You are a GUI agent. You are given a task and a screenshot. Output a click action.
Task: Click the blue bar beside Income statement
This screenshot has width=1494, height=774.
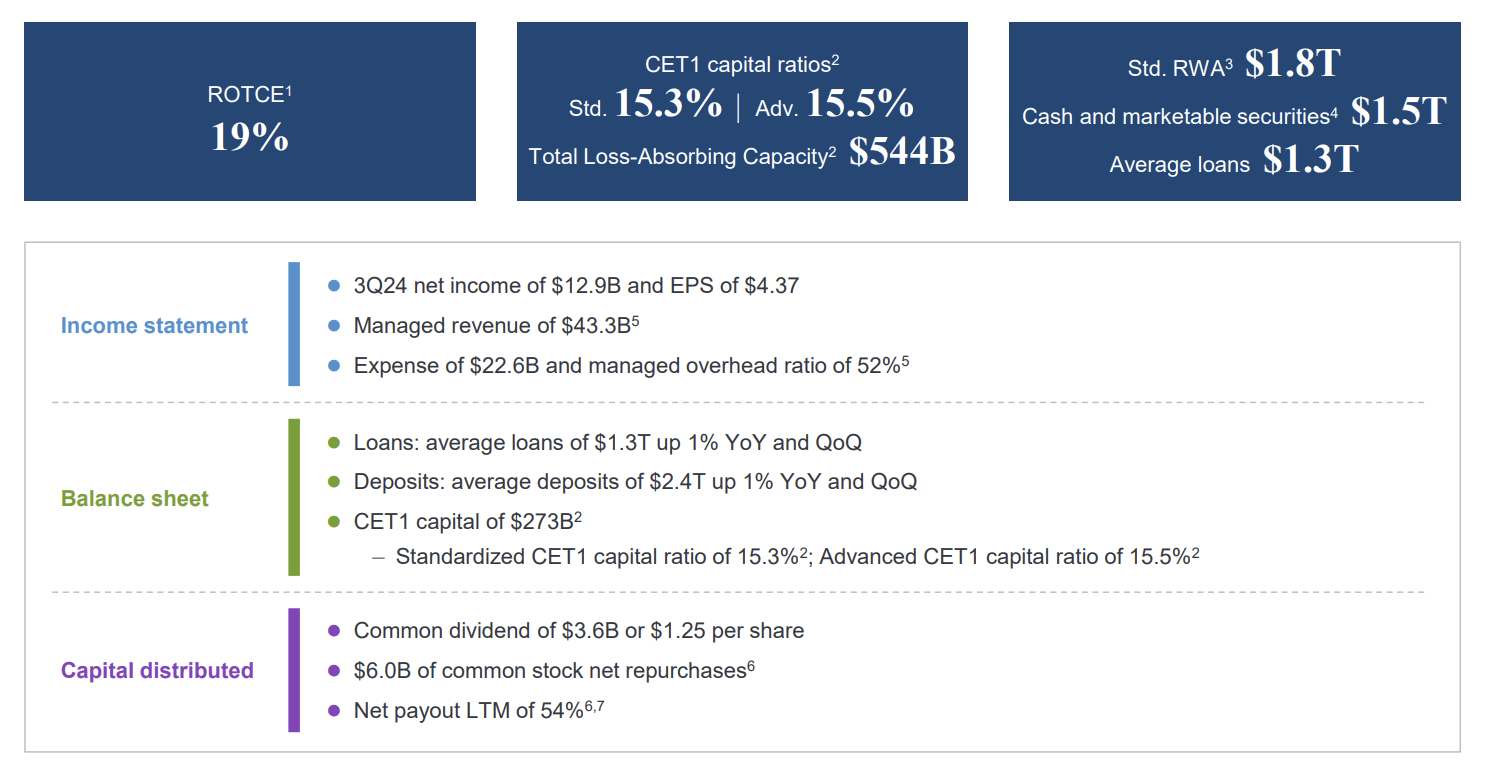294,324
